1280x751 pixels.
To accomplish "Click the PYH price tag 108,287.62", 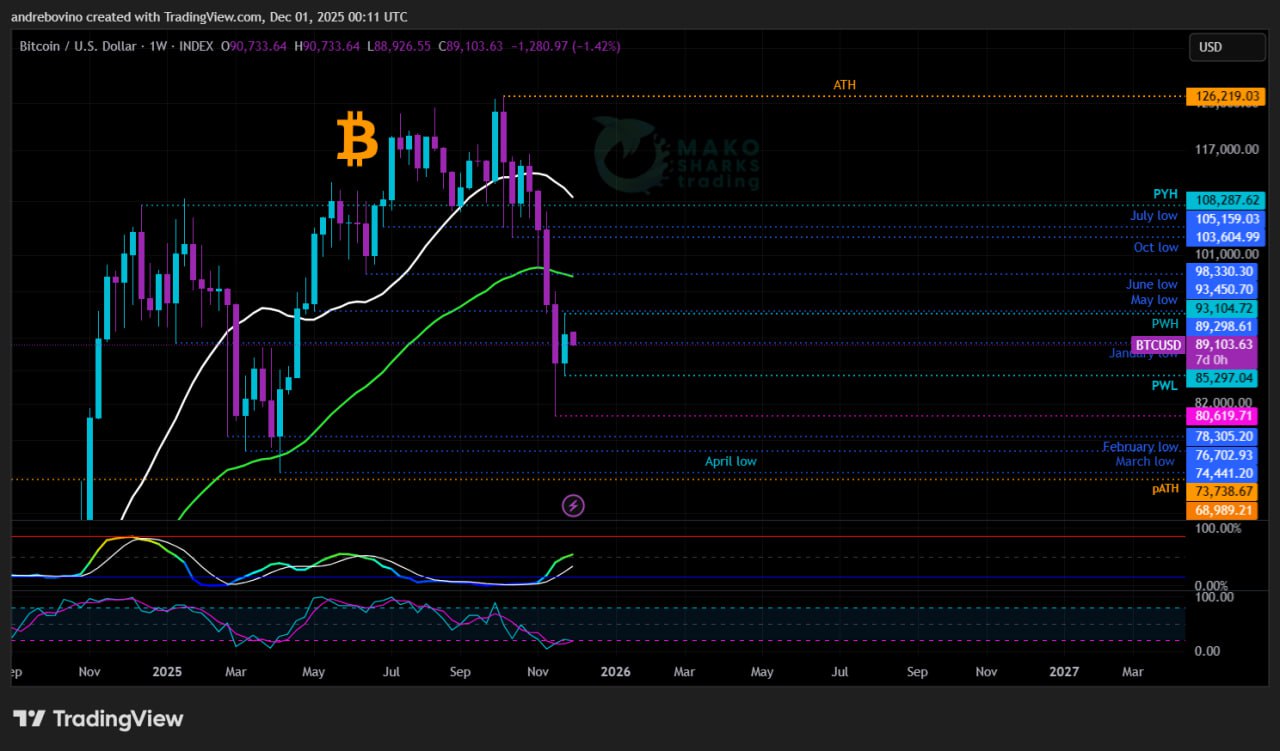I will 1224,200.
